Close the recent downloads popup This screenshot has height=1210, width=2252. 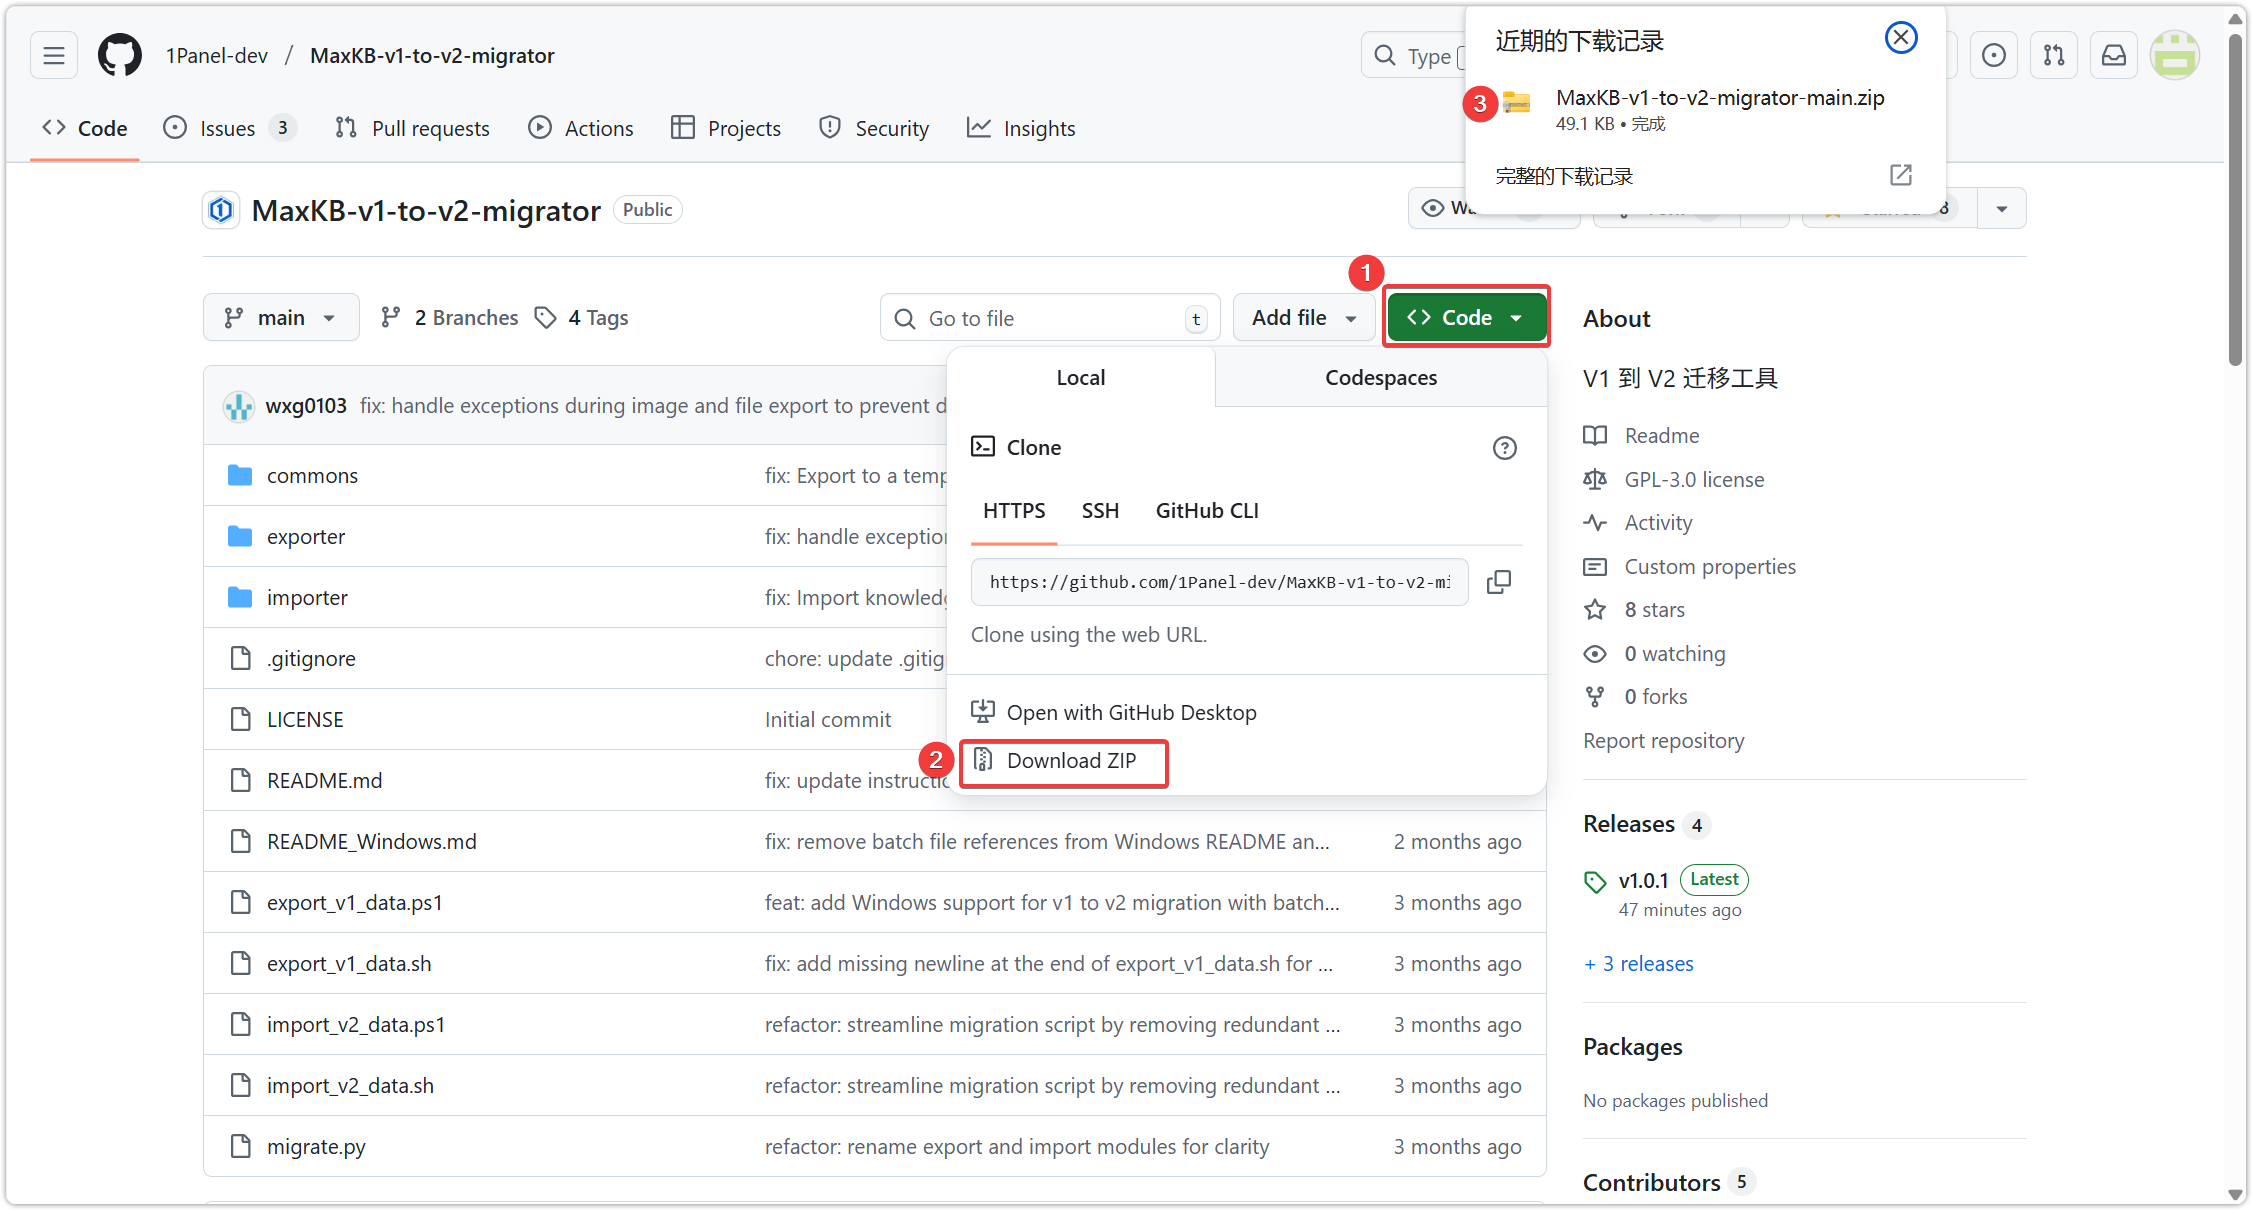pyautogui.click(x=1900, y=38)
